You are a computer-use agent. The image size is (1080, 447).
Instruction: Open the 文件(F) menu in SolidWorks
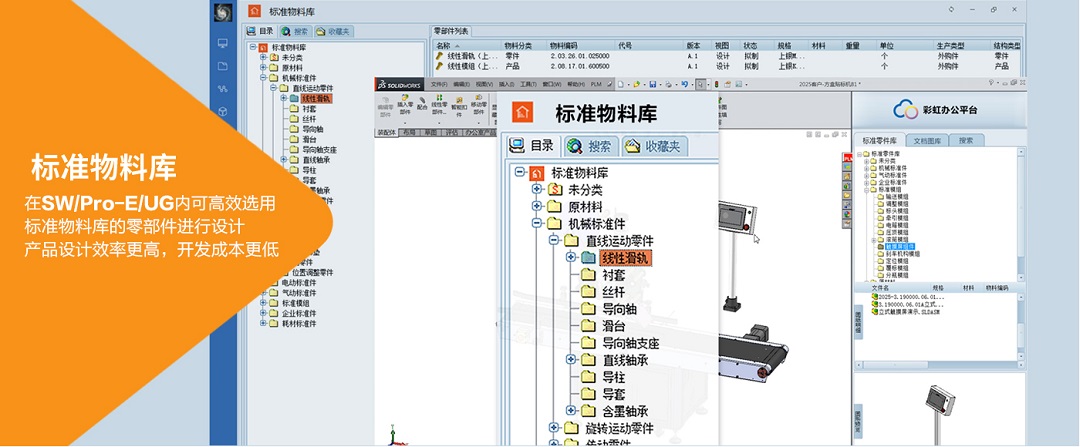point(438,85)
